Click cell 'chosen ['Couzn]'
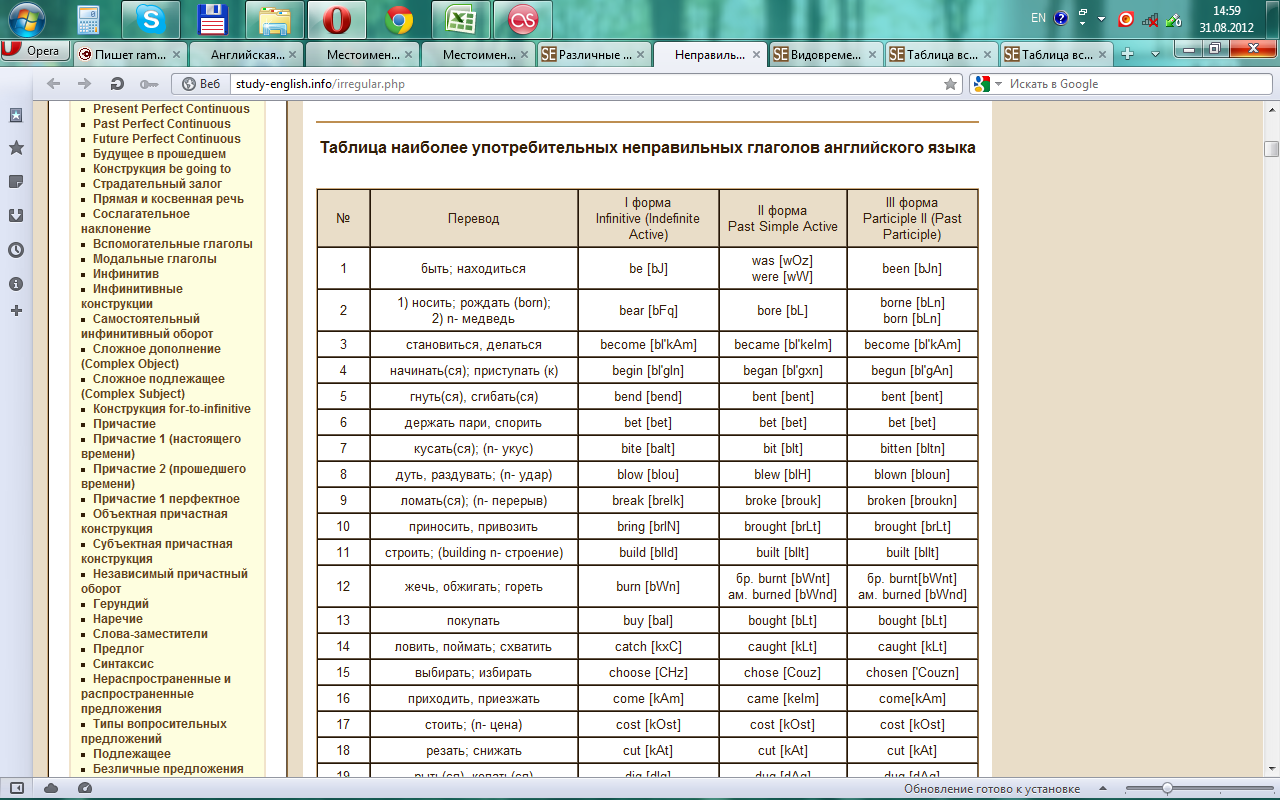The image size is (1280, 800). point(912,673)
